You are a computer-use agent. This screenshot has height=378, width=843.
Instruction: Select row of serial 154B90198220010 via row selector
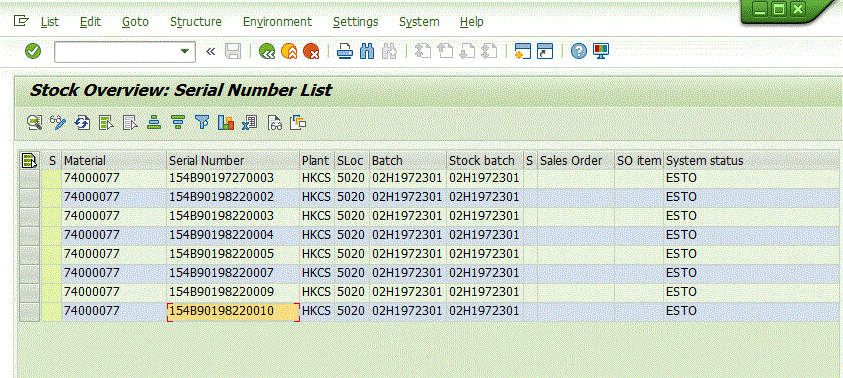[30, 311]
